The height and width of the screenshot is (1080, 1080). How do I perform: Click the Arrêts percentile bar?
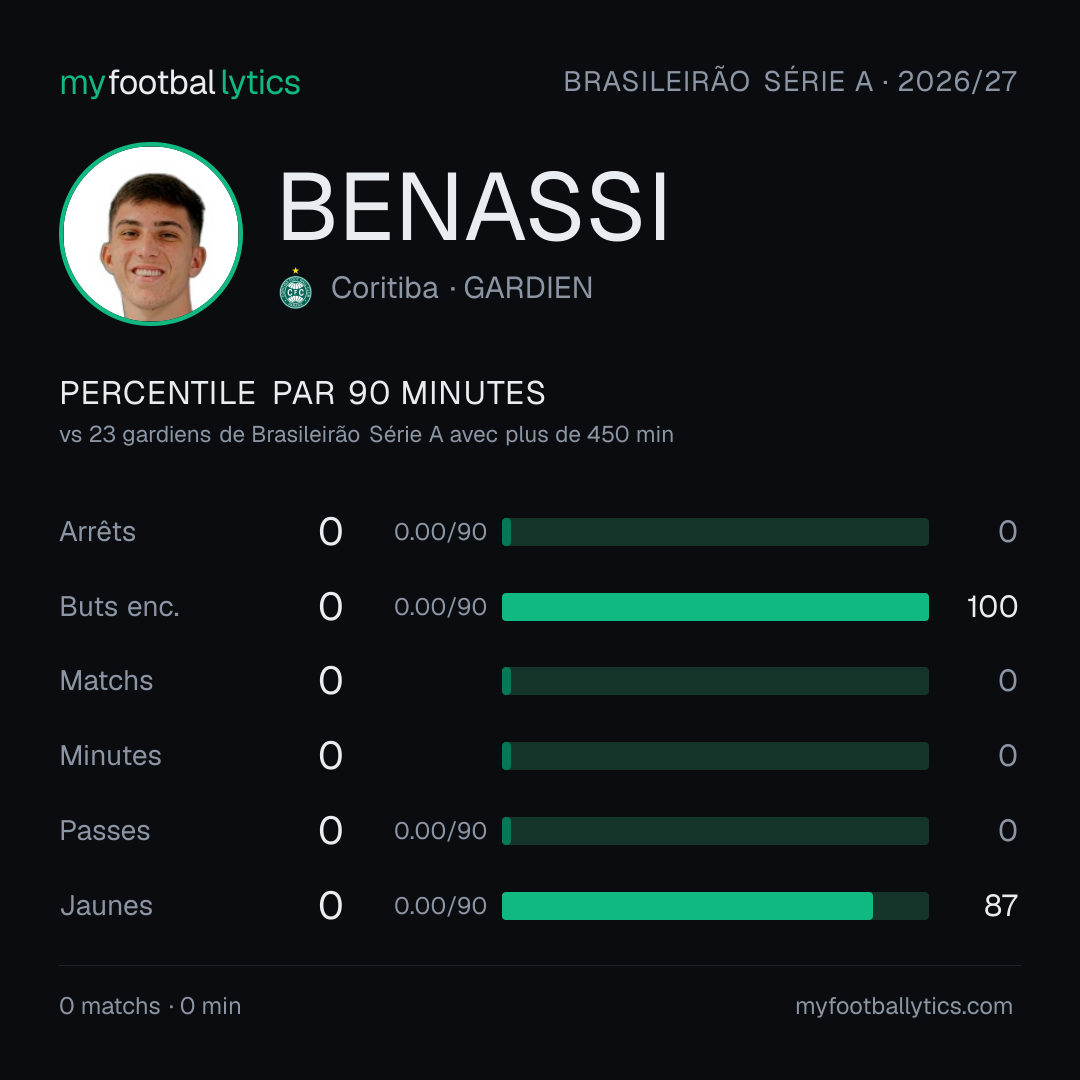pos(715,532)
